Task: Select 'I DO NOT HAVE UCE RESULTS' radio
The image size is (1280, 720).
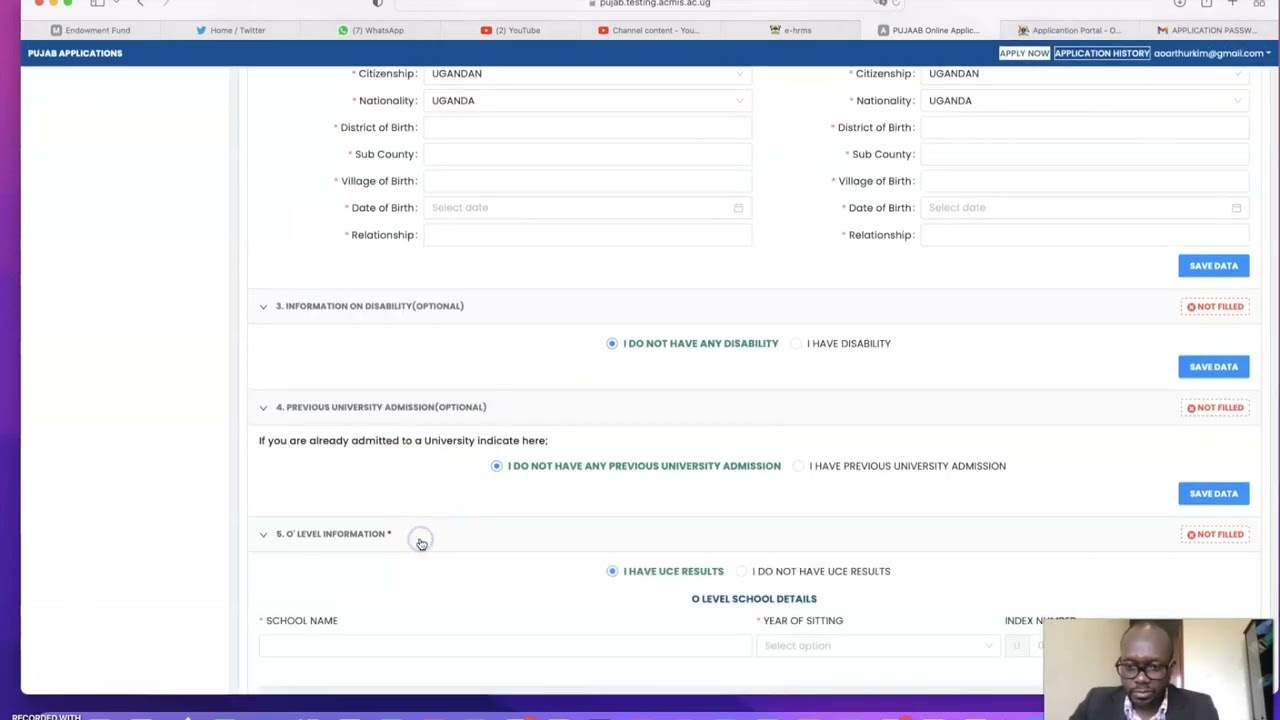Action: (x=741, y=572)
